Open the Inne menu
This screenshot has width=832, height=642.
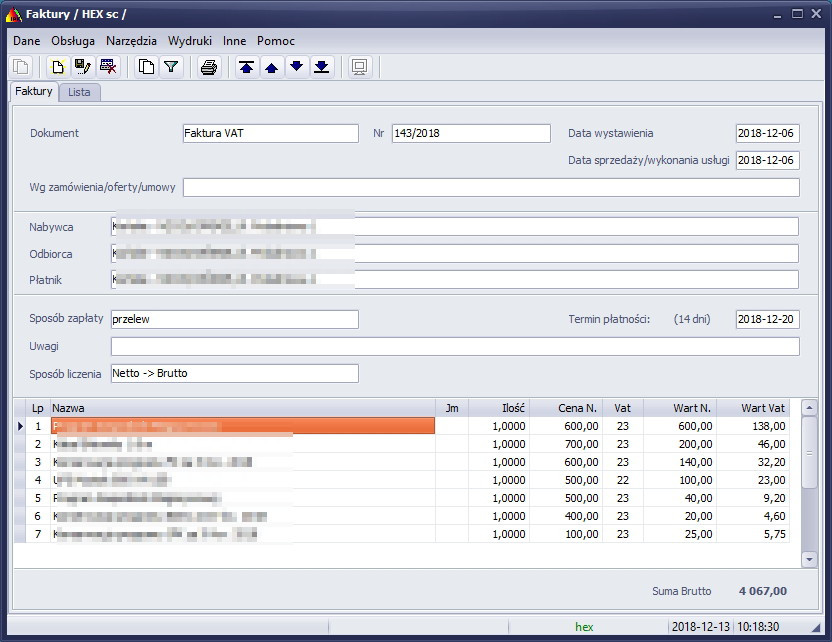tap(234, 41)
